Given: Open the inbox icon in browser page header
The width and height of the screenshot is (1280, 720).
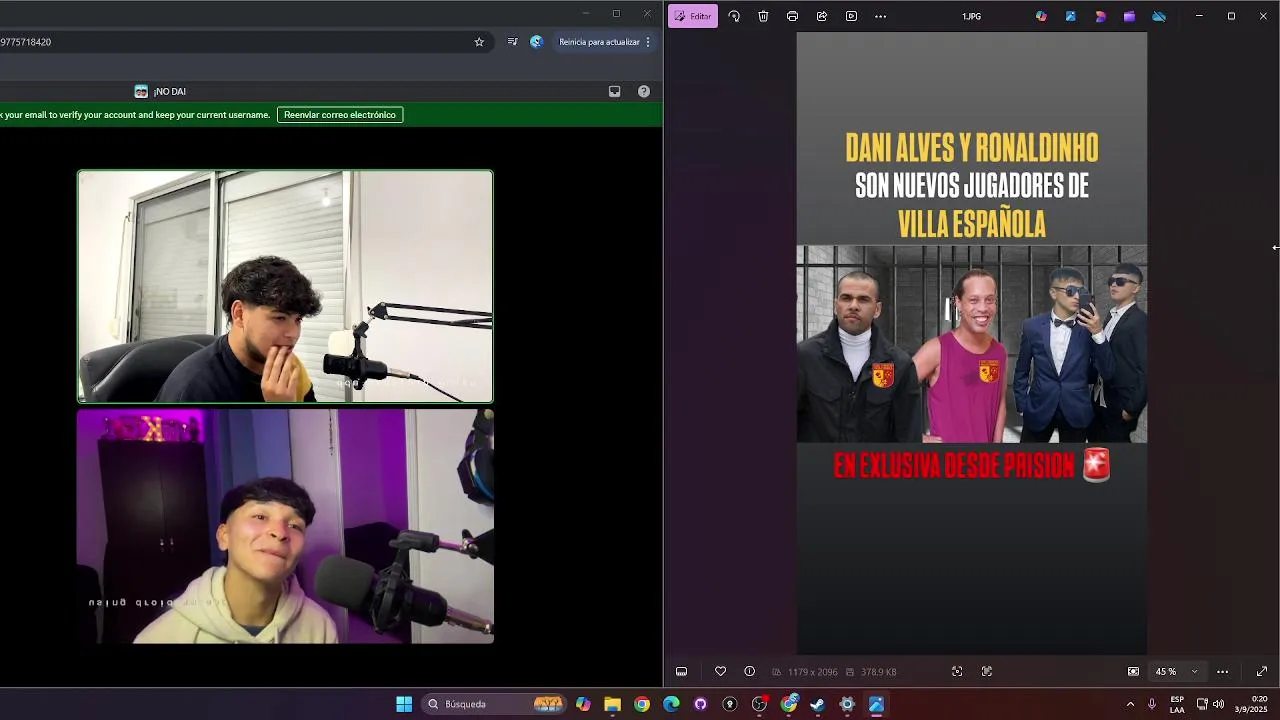Looking at the screenshot, I should 614,91.
